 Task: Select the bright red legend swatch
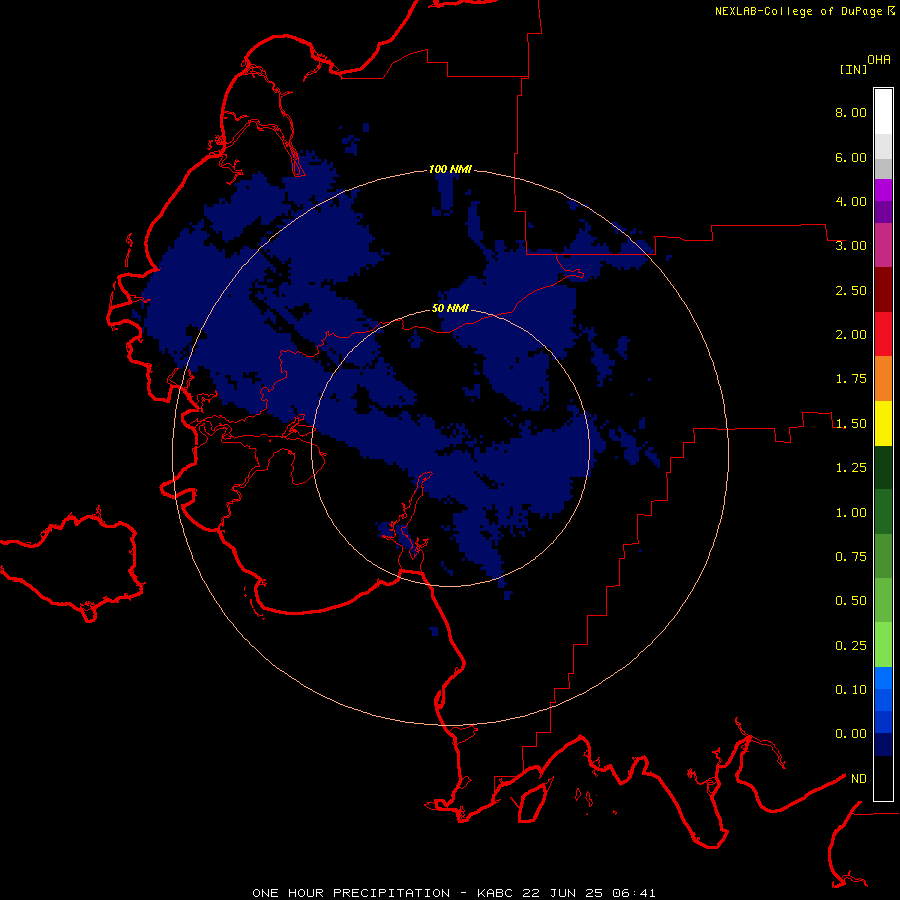coord(883,334)
